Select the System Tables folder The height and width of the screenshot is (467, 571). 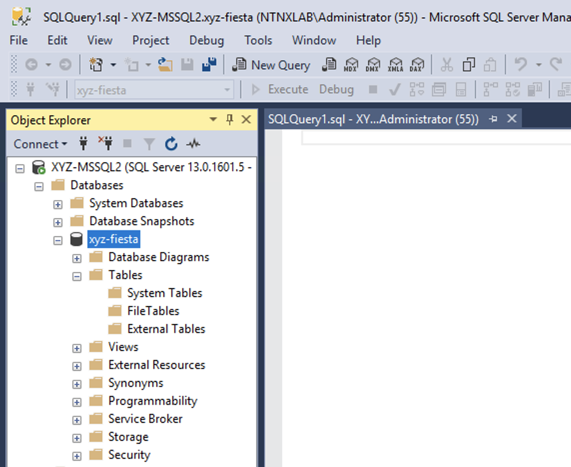point(164,293)
